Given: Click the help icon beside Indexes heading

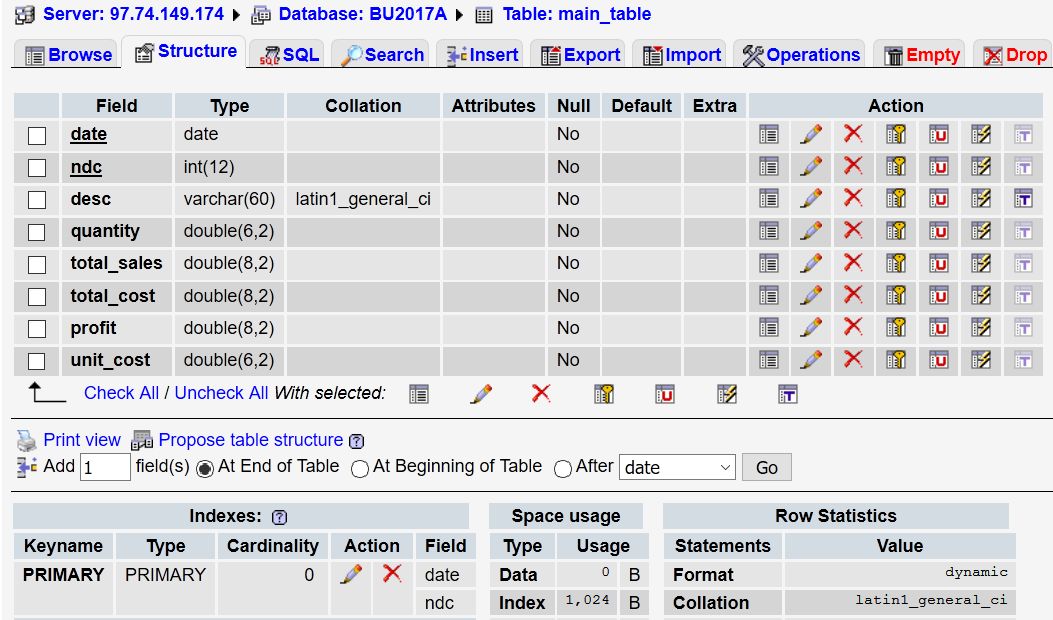Looking at the screenshot, I should coord(279,517).
